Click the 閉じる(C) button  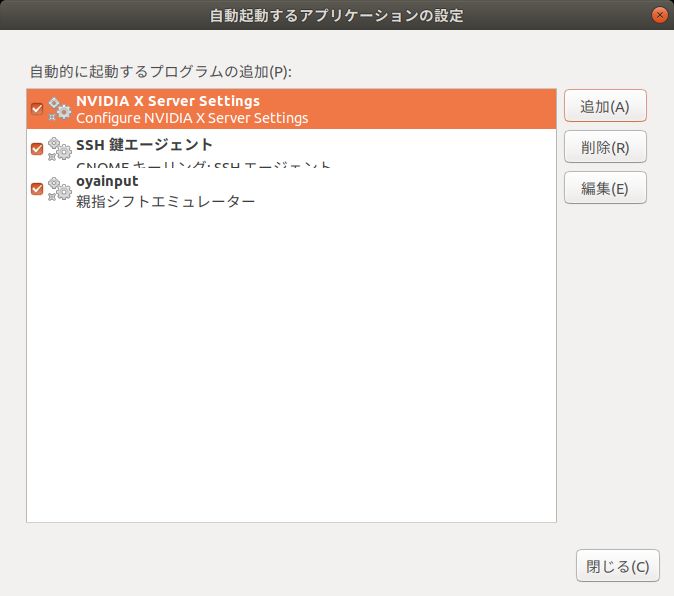coord(618,566)
